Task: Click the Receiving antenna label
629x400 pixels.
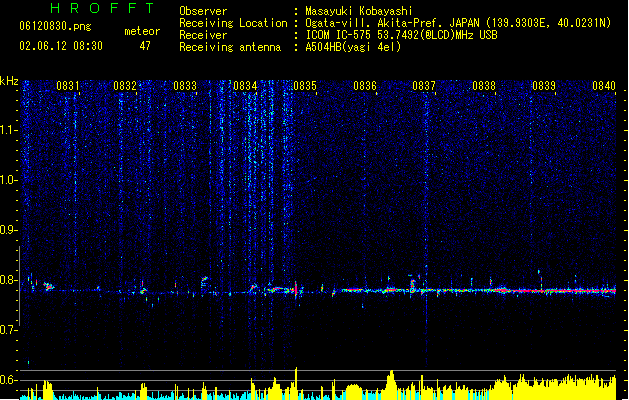Action: coord(230,47)
